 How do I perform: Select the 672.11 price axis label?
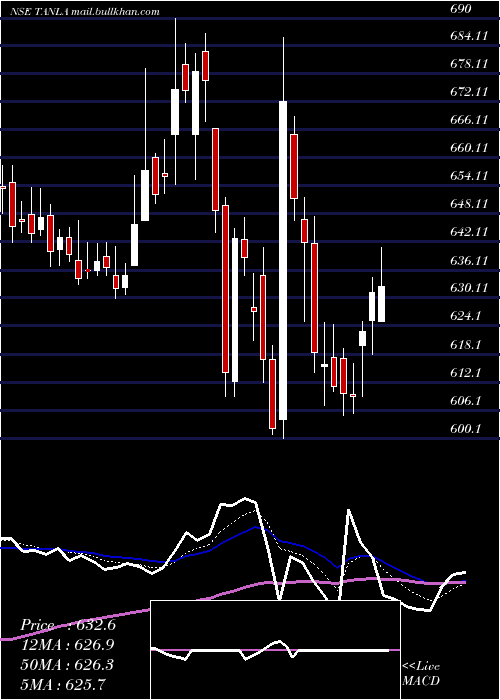[x=469, y=92]
